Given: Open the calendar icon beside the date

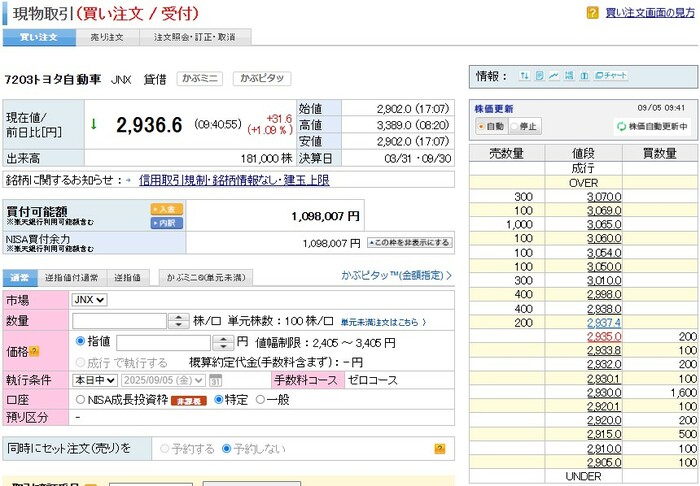Looking at the screenshot, I should point(216,381).
